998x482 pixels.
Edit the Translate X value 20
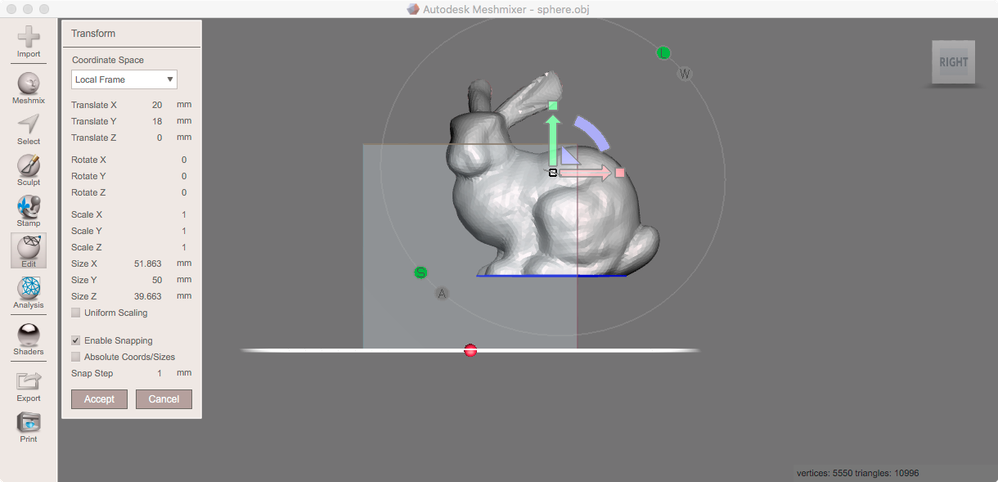(x=157, y=104)
